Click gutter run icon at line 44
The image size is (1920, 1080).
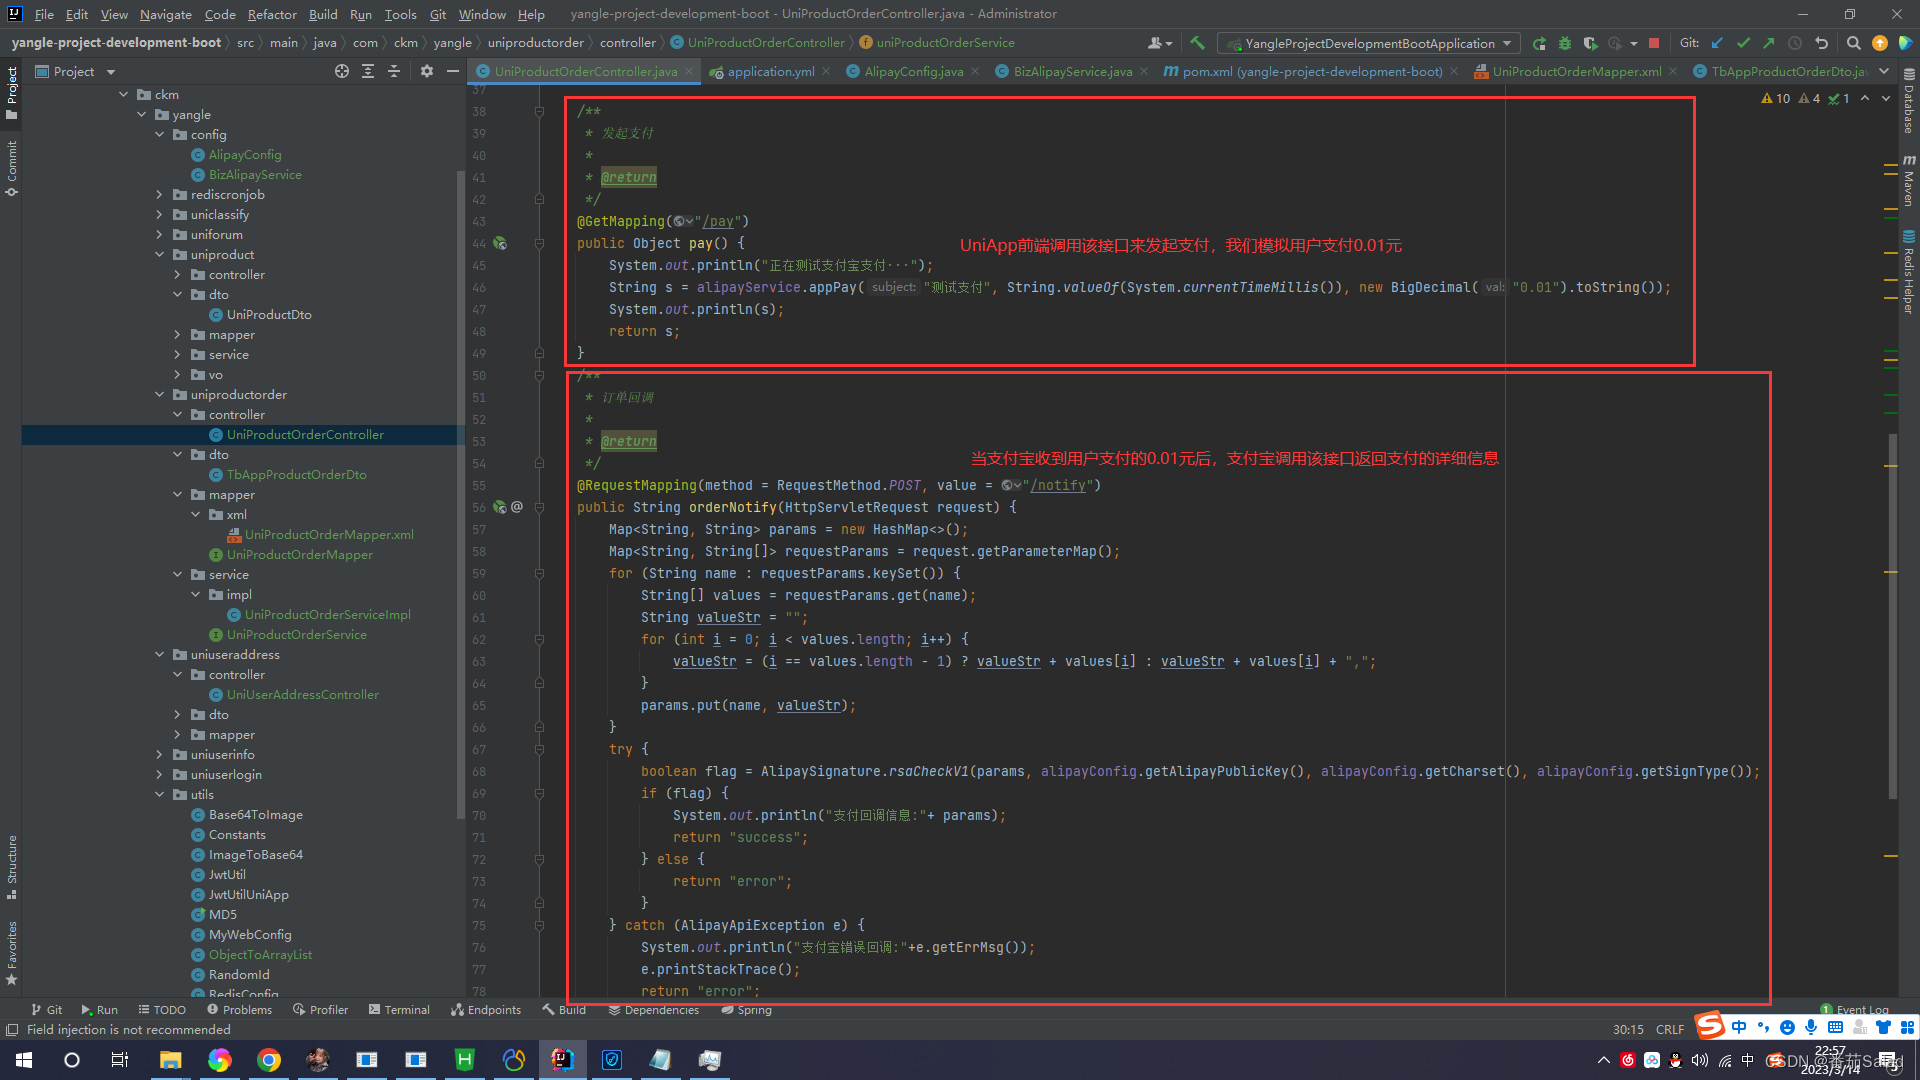click(500, 243)
